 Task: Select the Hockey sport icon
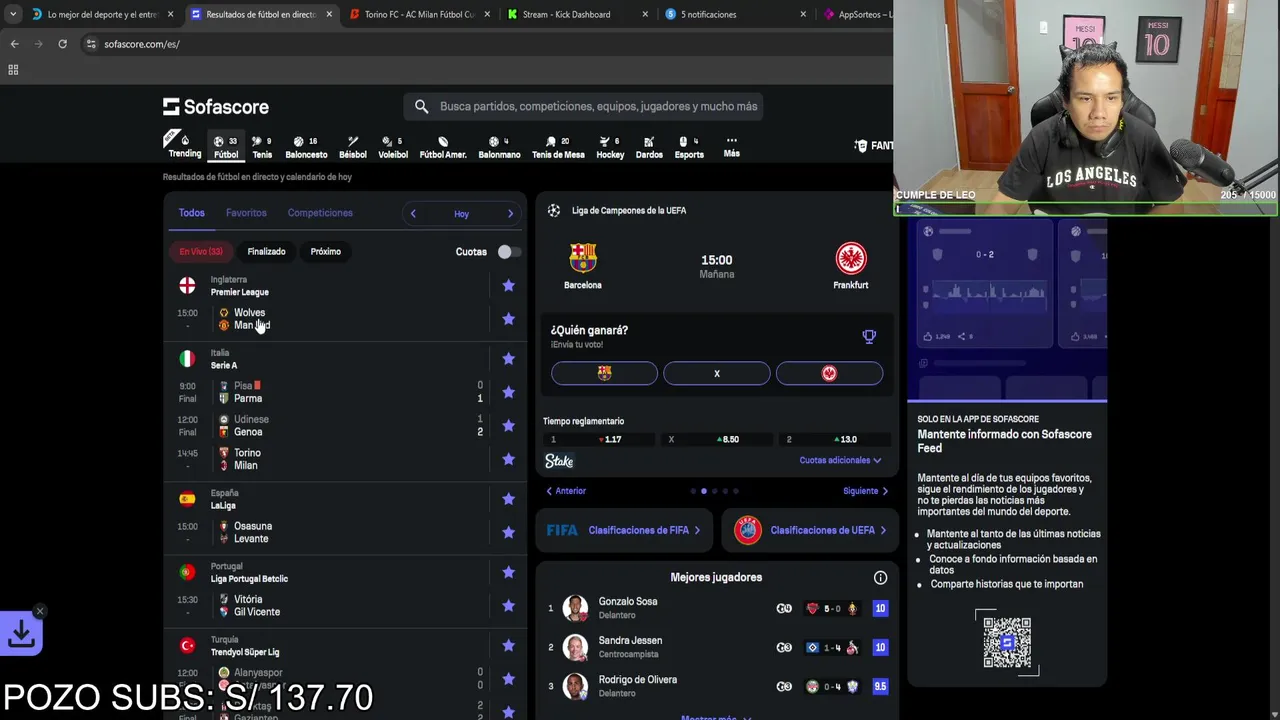[x=610, y=146]
